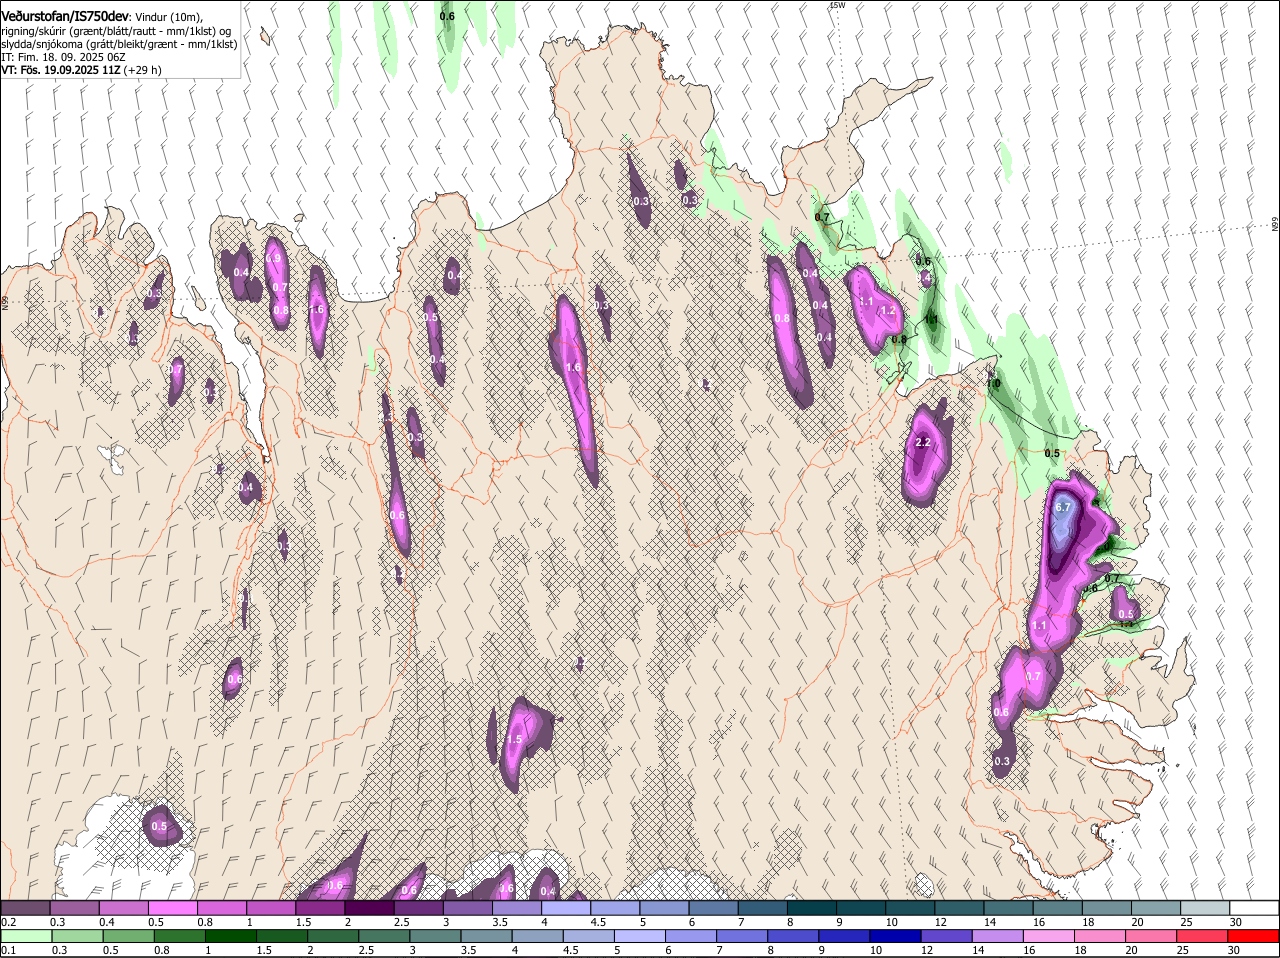Select the darkest purple 2 snow scale swatch
The height and width of the screenshot is (958, 1280).
pos(371,907)
